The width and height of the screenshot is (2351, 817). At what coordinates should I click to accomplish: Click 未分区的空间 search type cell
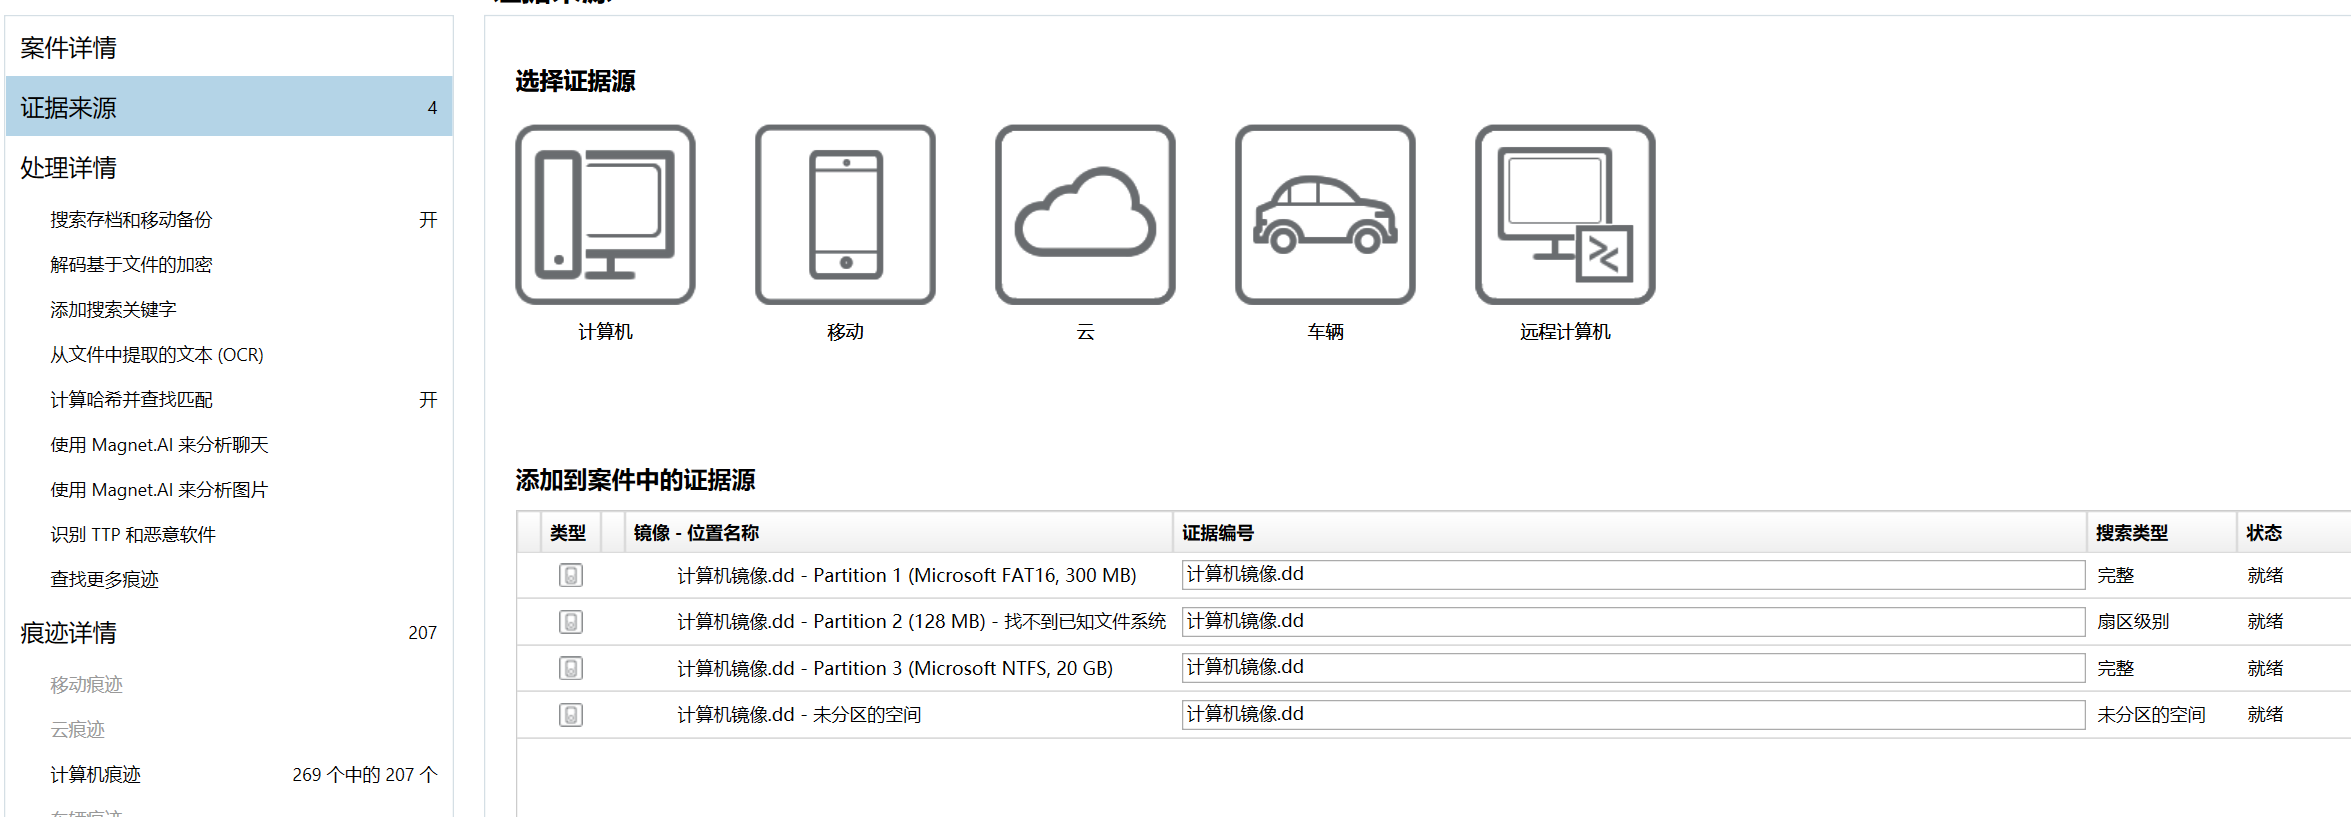[x=2151, y=715]
